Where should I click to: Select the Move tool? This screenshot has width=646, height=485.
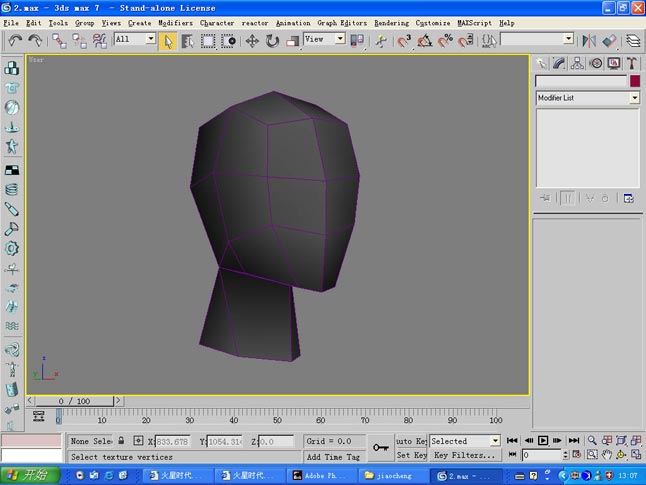click(252, 41)
